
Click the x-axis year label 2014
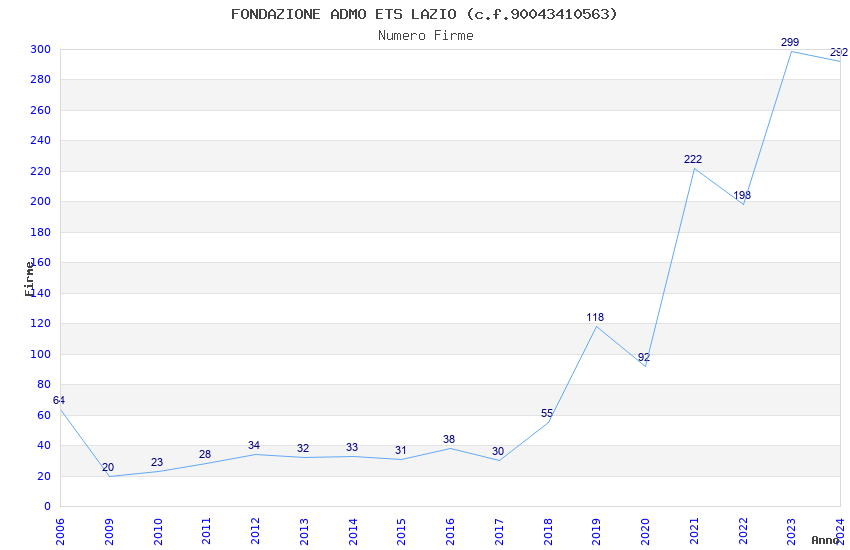(353, 531)
